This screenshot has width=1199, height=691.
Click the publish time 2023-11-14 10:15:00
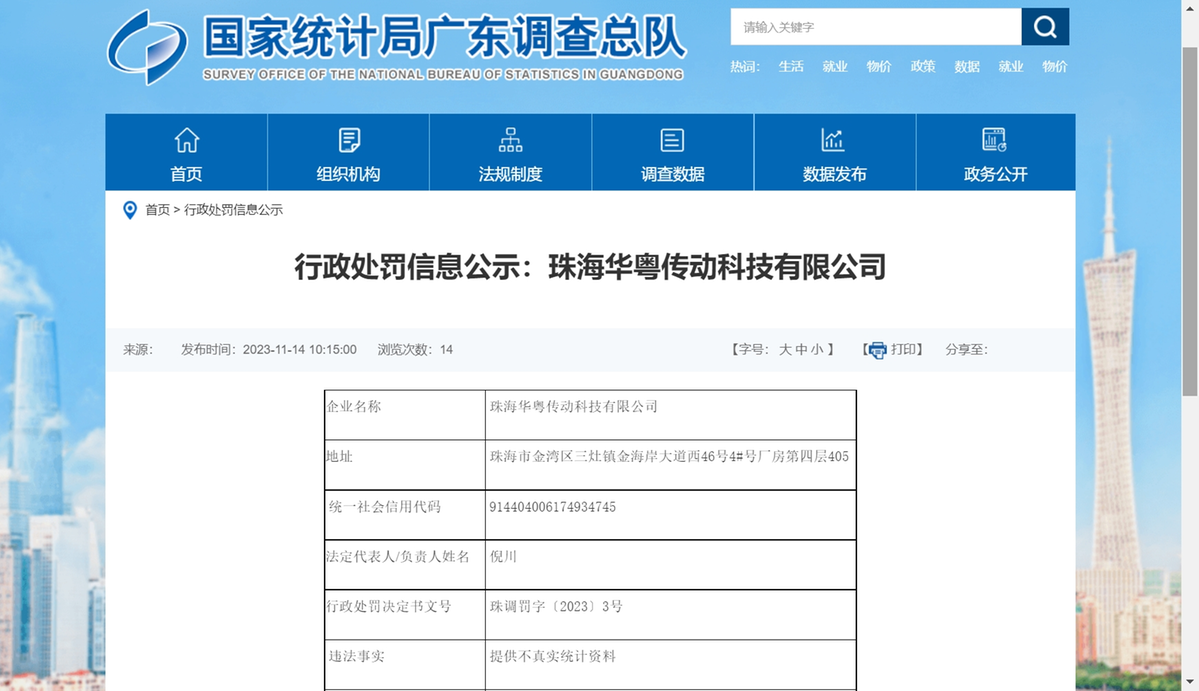click(x=300, y=350)
